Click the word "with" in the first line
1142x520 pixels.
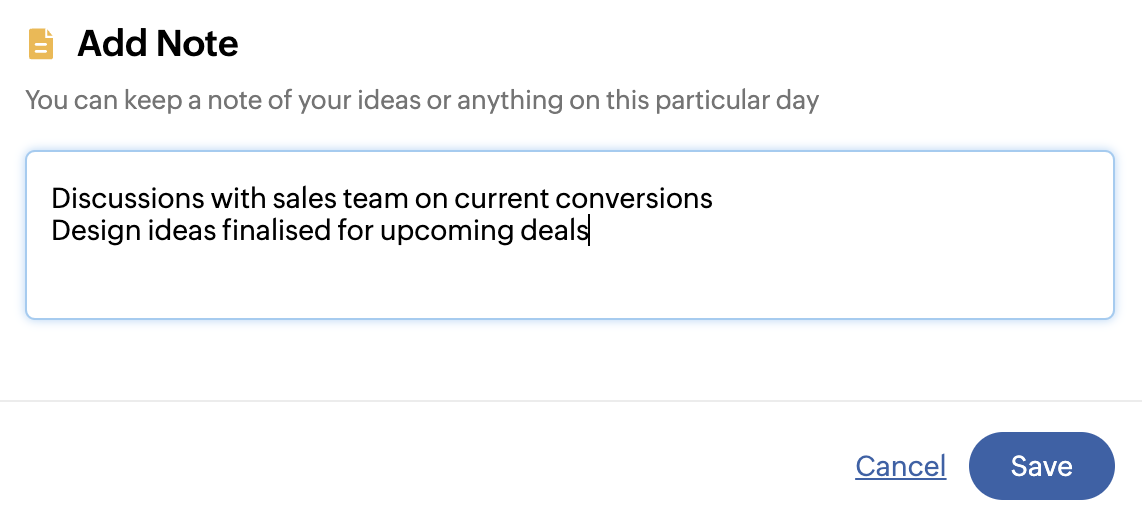[238, 198]
